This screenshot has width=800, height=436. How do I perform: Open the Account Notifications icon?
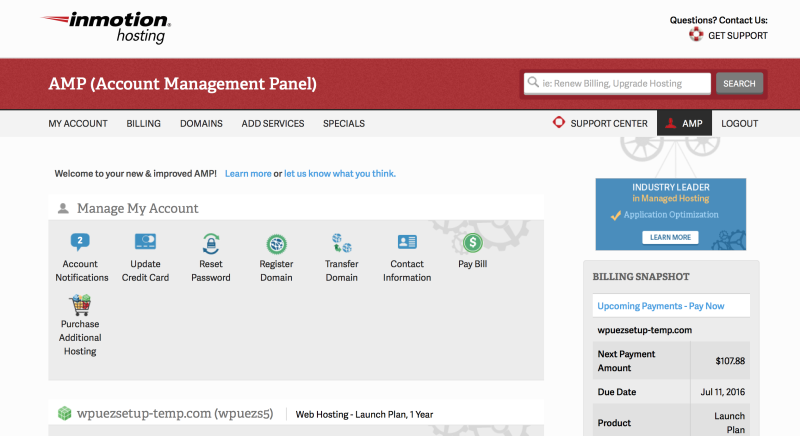click(80, 242)
